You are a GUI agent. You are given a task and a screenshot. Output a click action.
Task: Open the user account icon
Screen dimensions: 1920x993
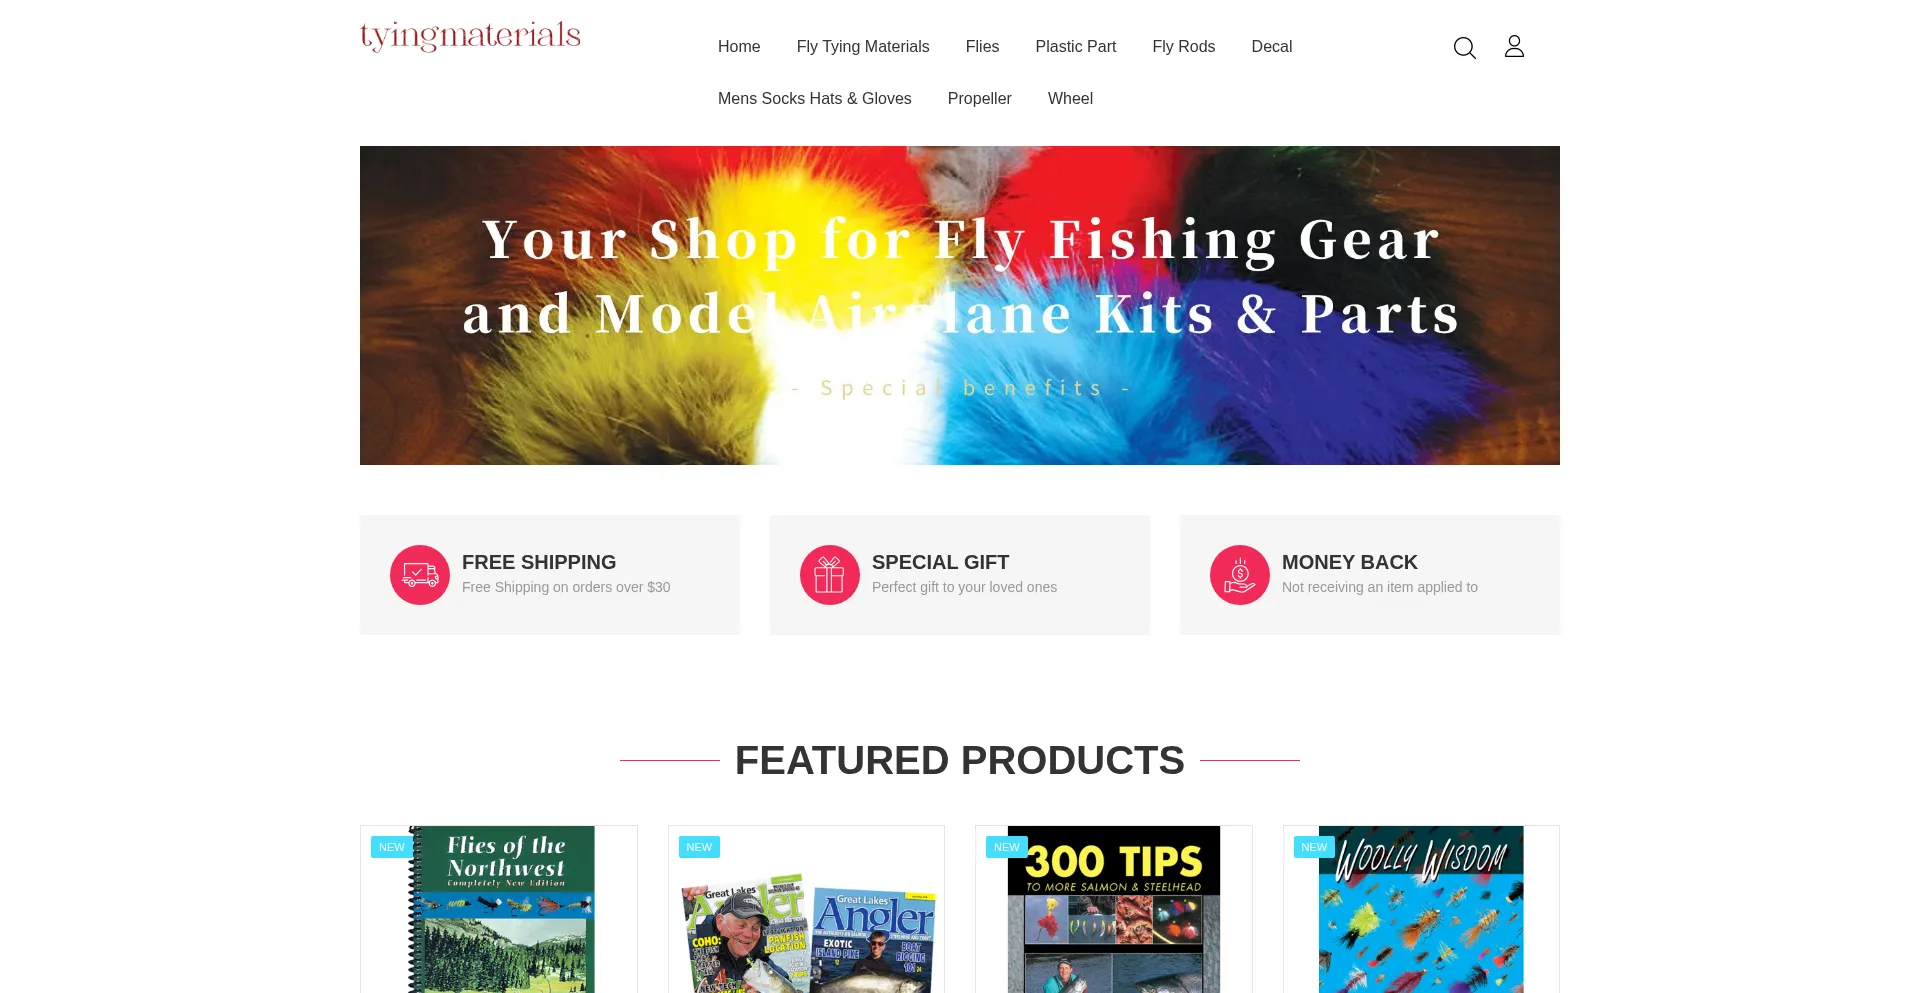(x=1514, y=46)
